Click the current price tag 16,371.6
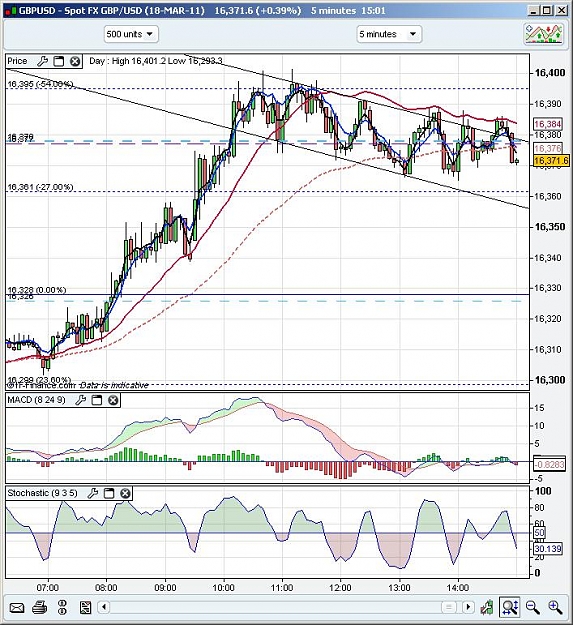 pyautogui.click(x=551, y=161)
